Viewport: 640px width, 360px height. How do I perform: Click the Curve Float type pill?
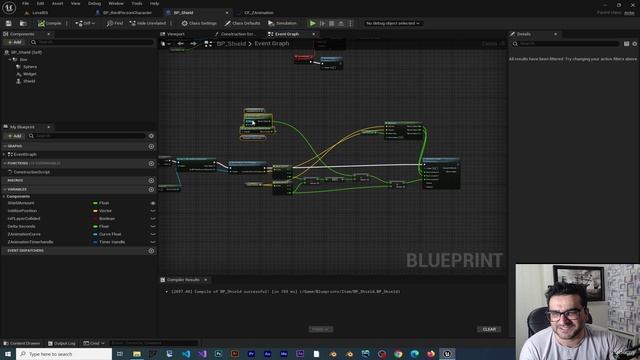coord(107,234)
